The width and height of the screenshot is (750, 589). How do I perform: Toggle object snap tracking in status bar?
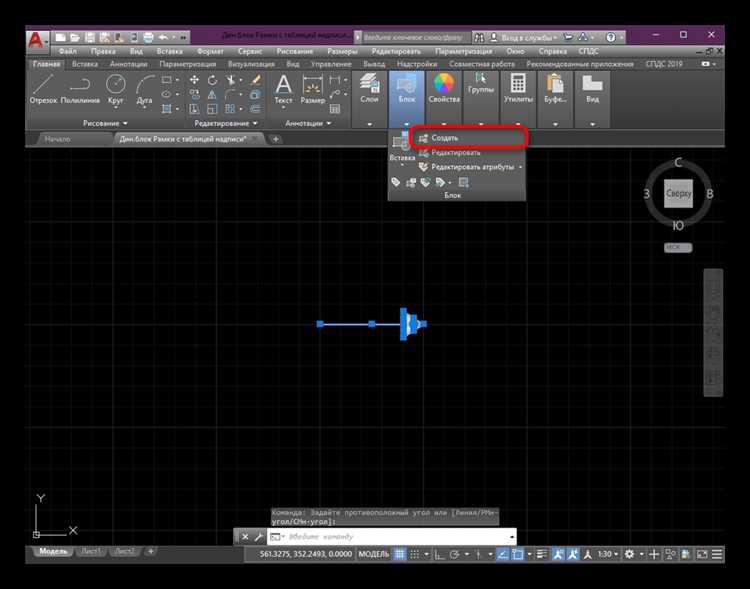coord(502,554)
